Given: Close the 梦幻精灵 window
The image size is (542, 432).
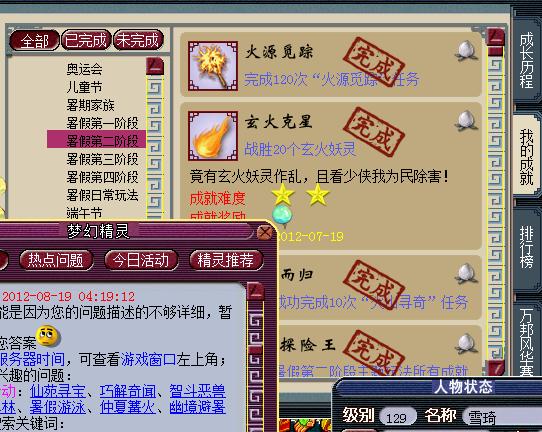Looking at the screenshot, I should 264,232.
